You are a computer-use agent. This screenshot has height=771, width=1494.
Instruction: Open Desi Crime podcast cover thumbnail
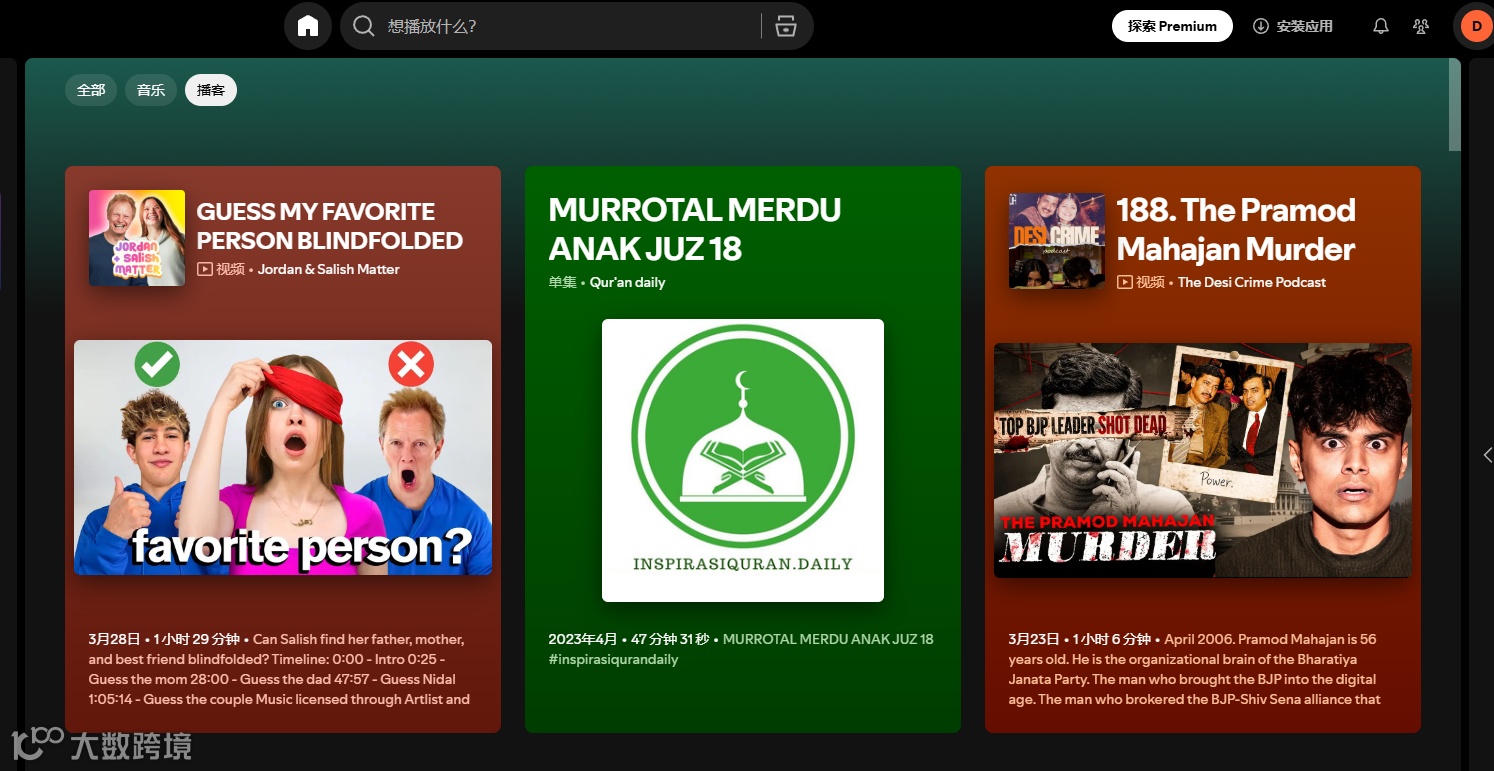point(1057,241)
